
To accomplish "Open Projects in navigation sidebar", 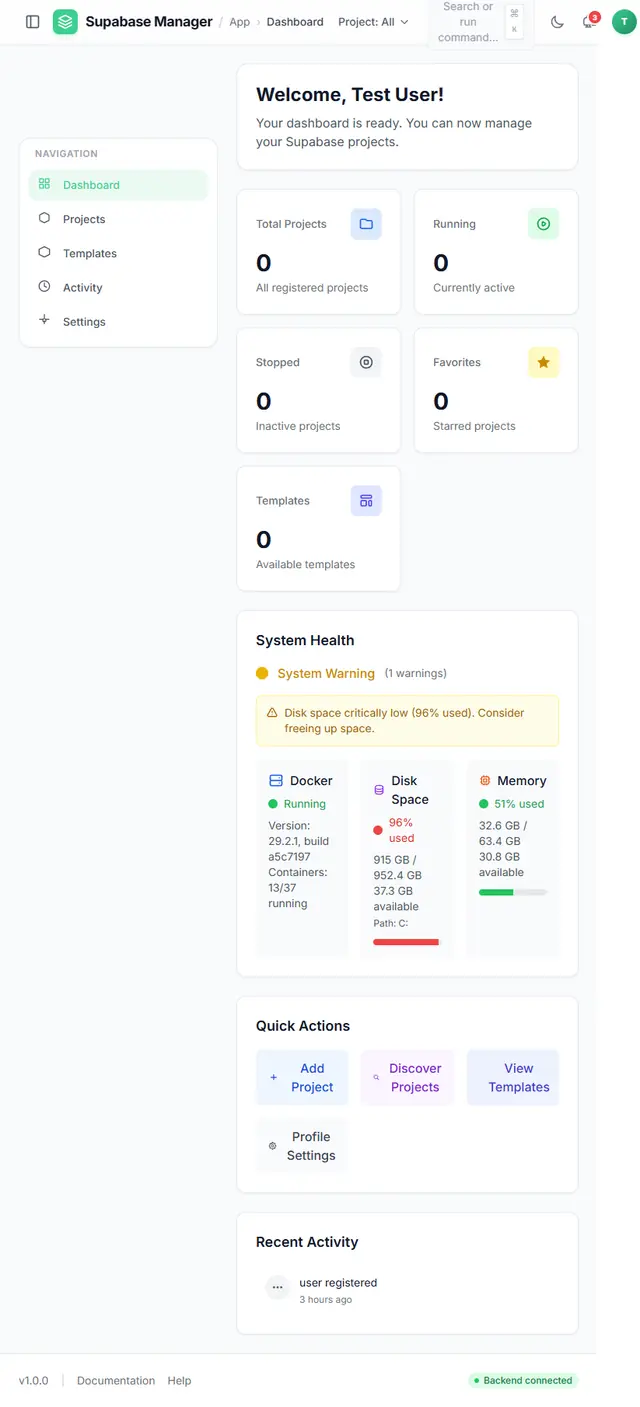I will (x=118, y=219).
